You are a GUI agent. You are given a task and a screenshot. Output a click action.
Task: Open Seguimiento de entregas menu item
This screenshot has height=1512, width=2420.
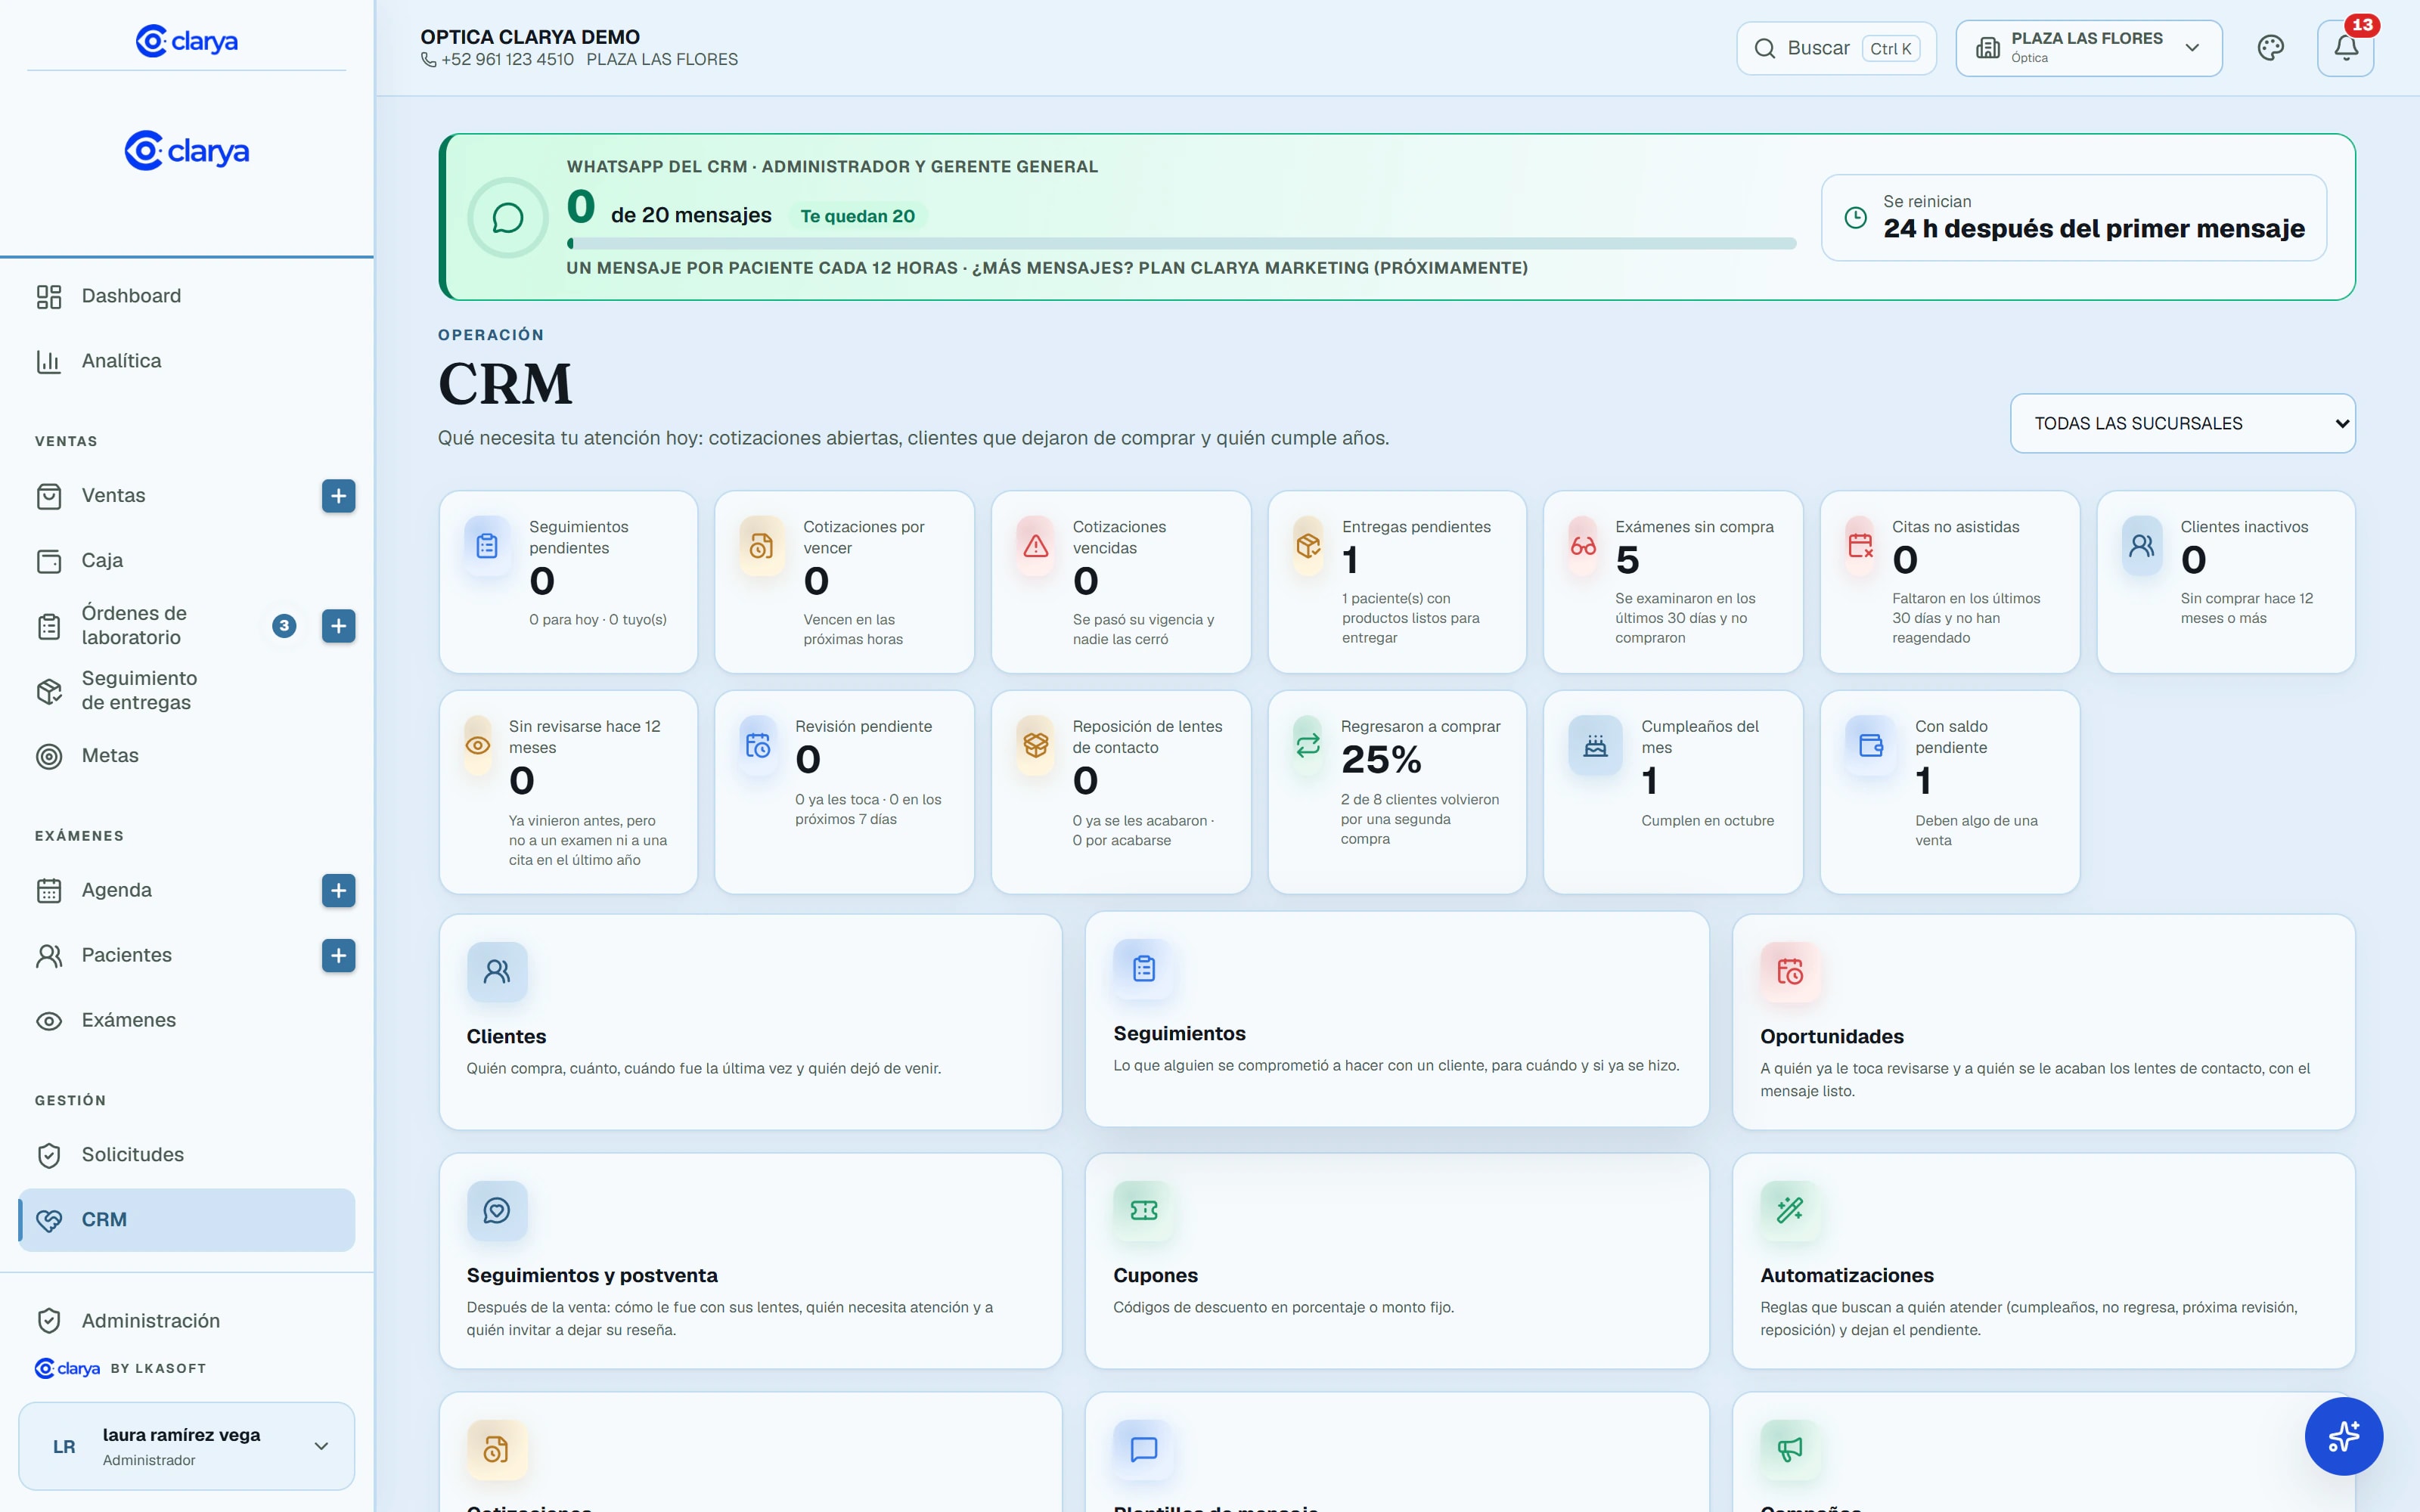pyautogui.click(x=186, y=691)
